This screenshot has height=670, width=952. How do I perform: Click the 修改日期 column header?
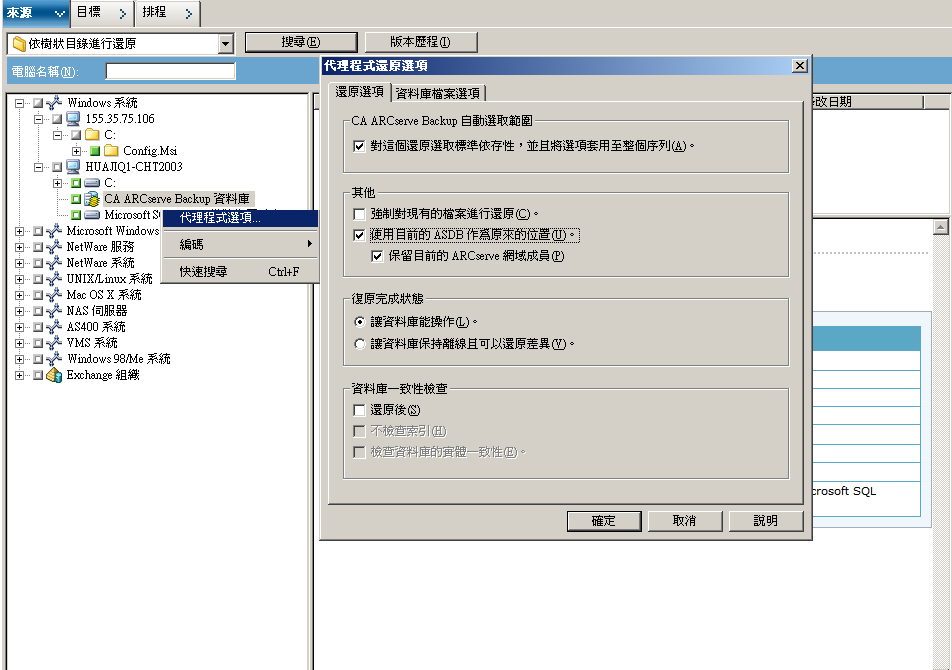(868, 102)
